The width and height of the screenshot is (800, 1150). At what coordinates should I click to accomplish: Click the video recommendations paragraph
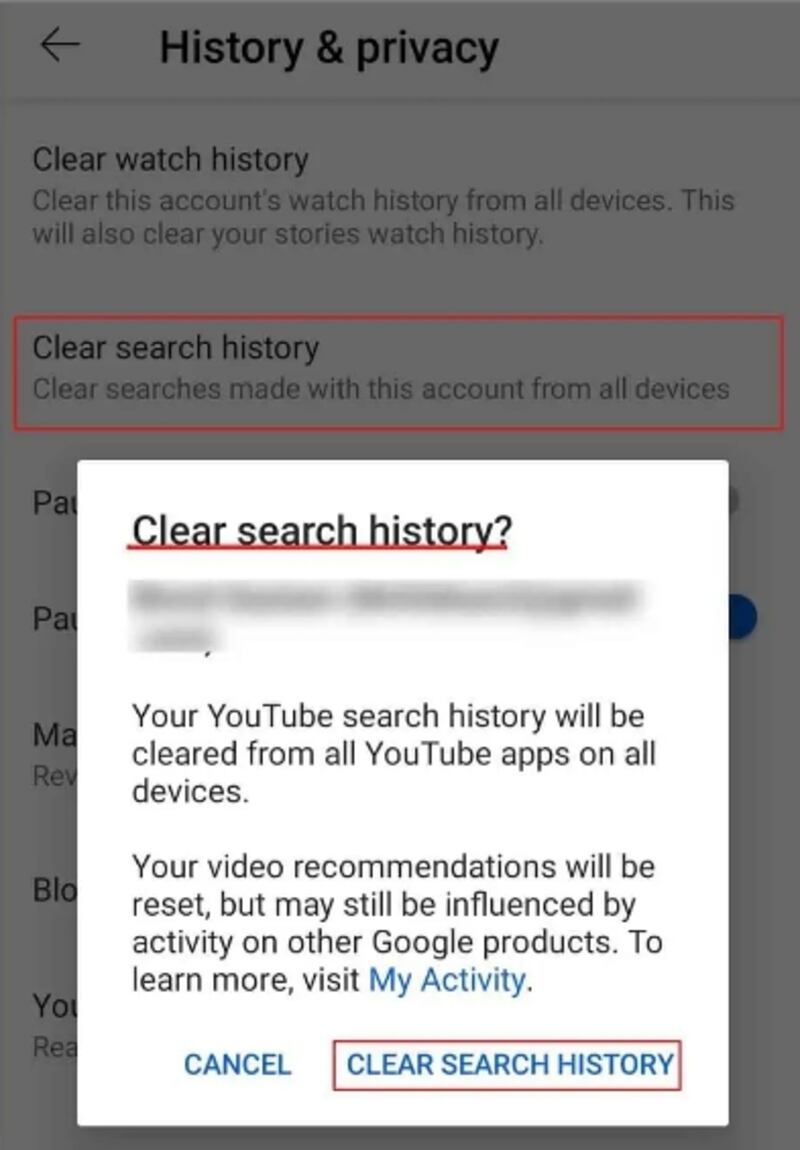397,923
